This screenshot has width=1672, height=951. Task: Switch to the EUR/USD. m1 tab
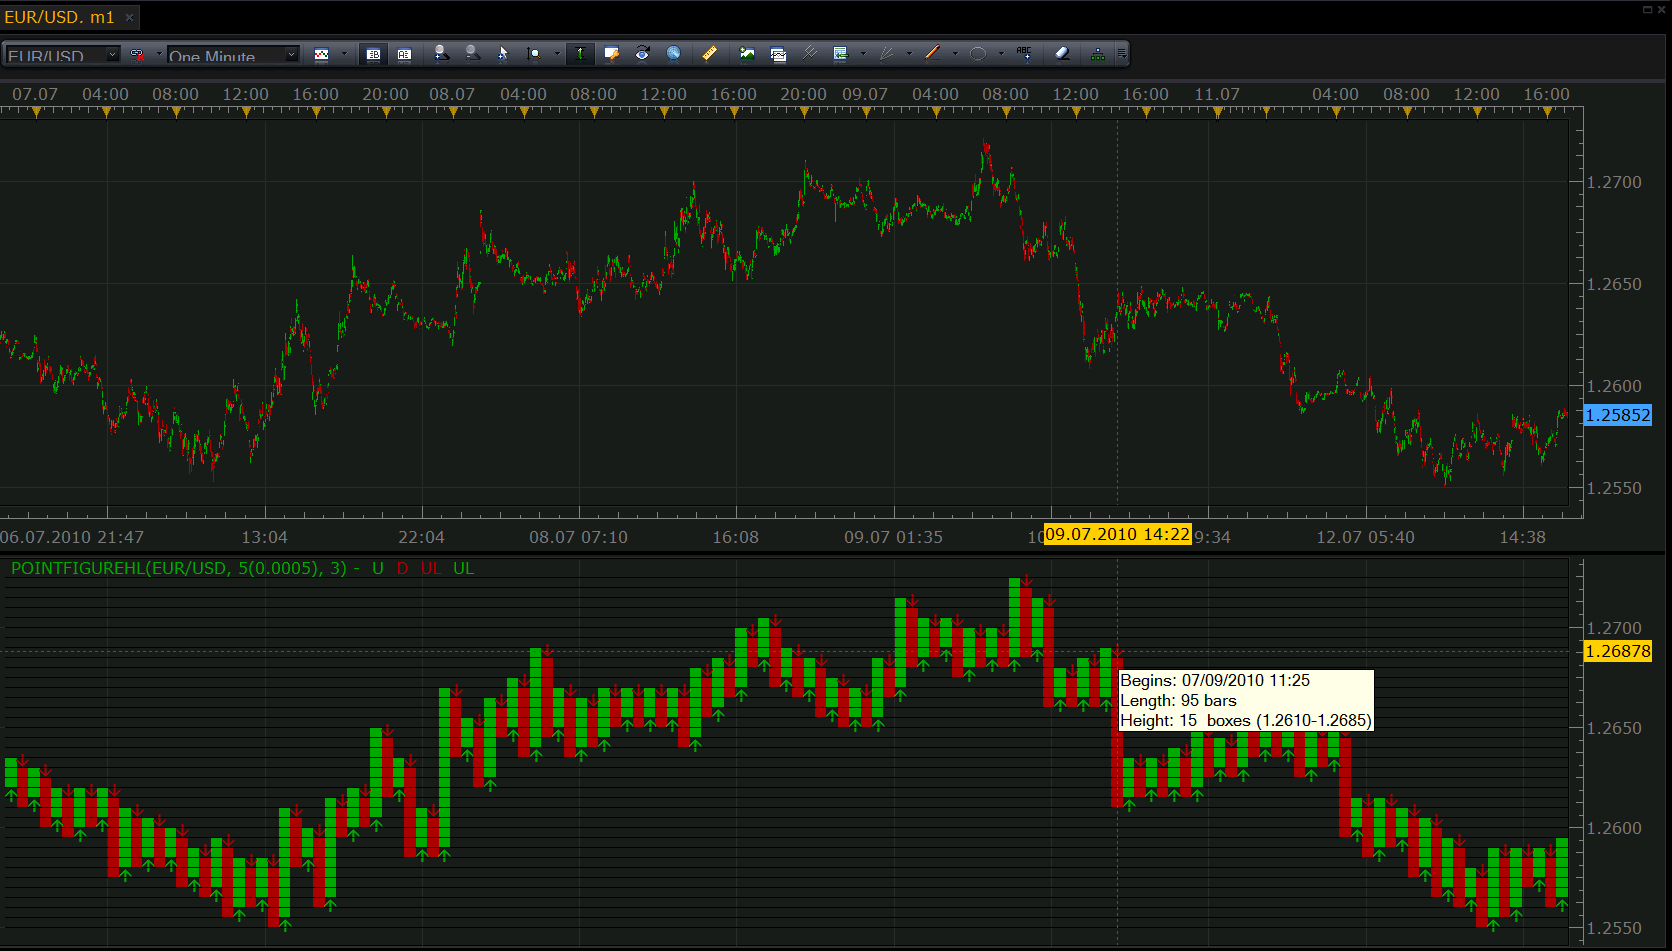(x=59, y=18)
